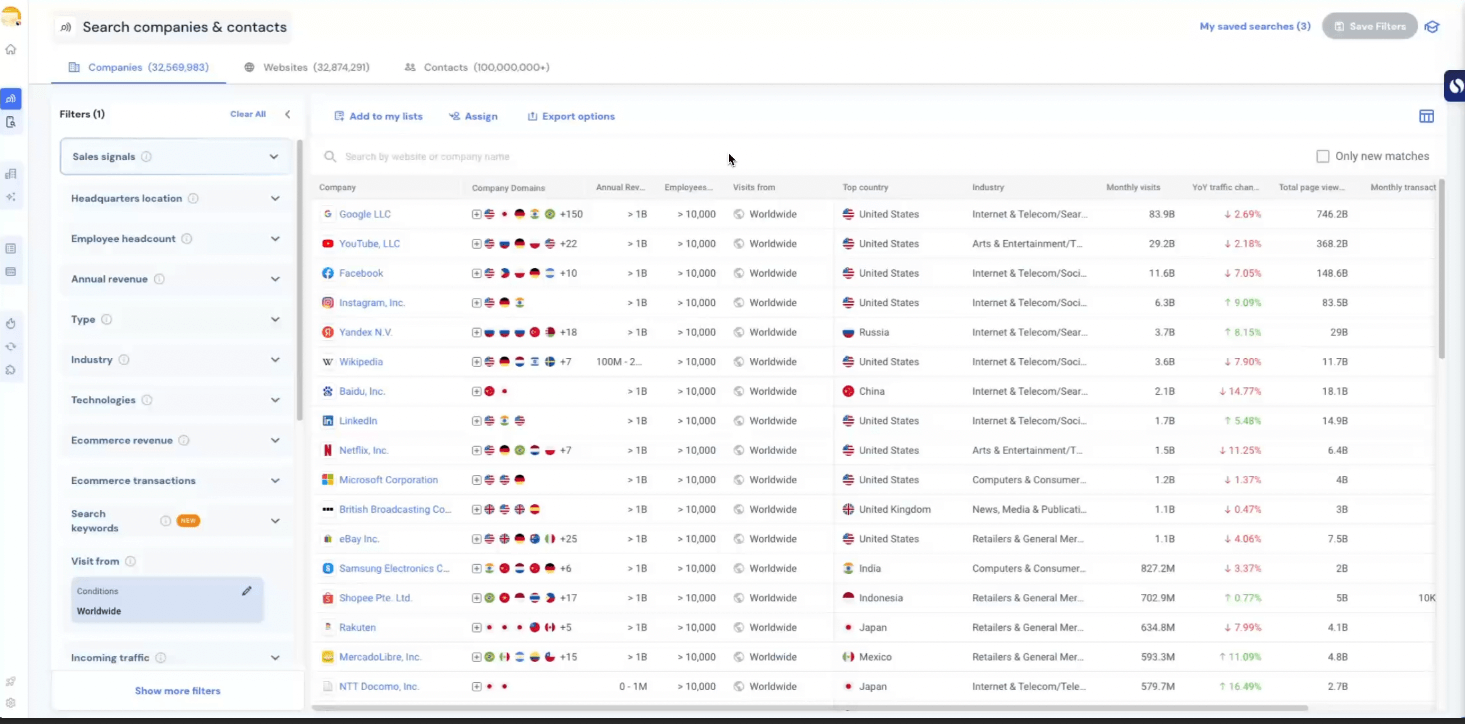Click the sparkle AI icon in the left sidebar
This screenshot has width=1465, height=724.
point(10,198)
